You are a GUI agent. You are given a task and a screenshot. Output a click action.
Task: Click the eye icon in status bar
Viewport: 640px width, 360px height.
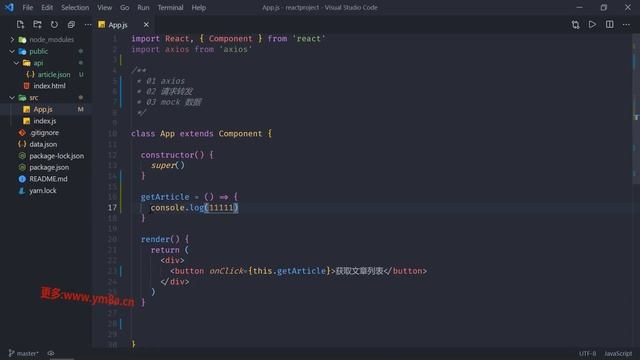pos(51,353)
